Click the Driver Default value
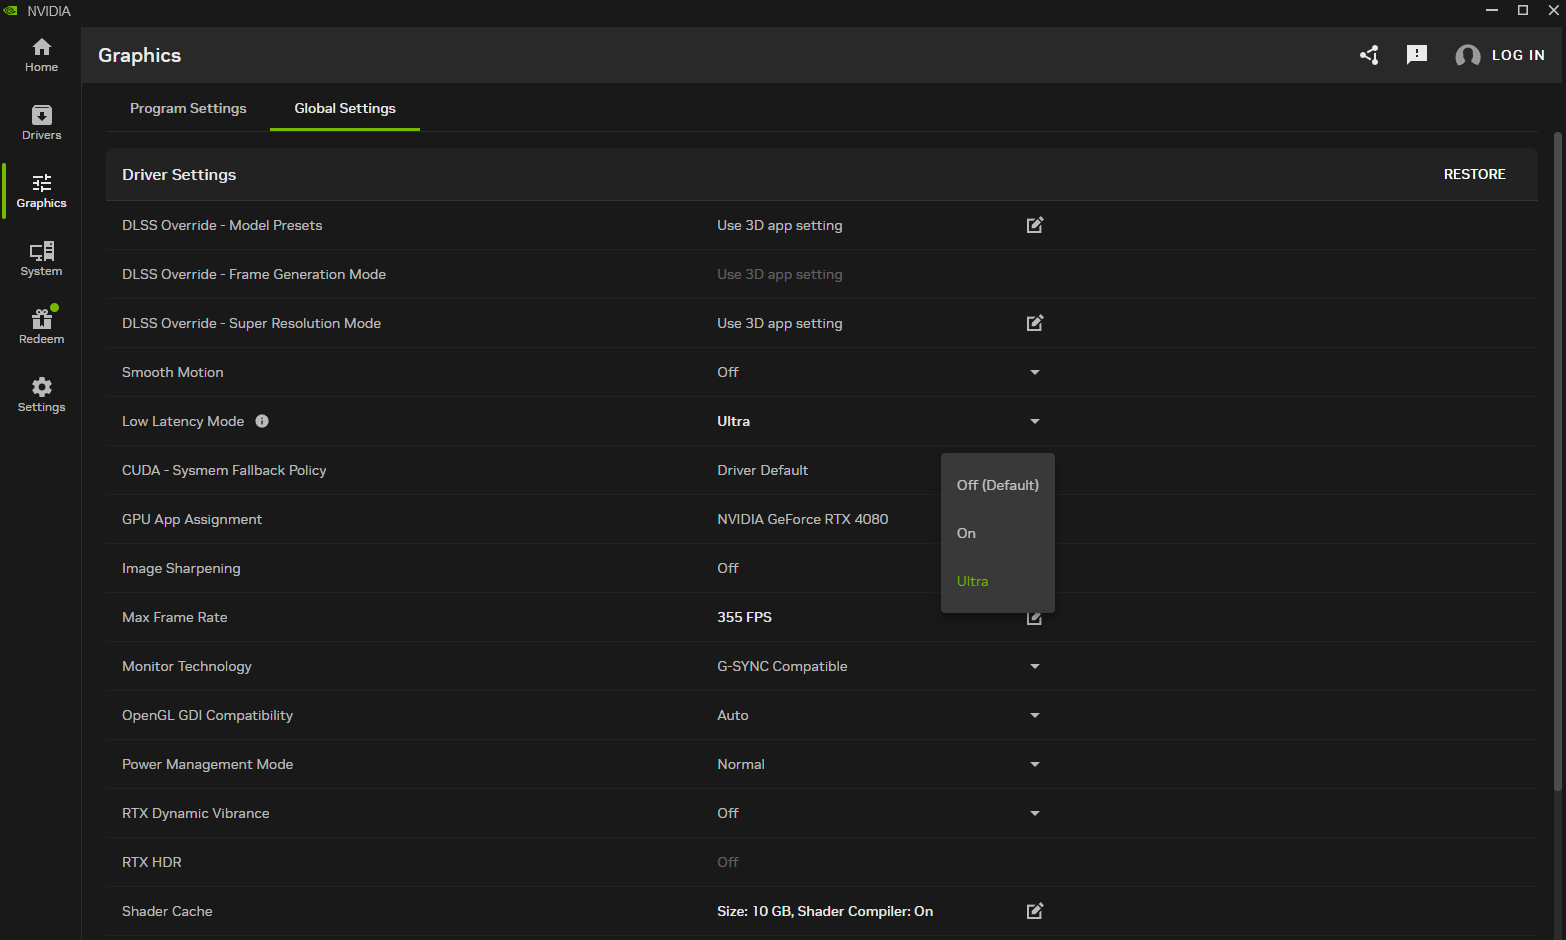1566x940 pixels. pos(762,470)
